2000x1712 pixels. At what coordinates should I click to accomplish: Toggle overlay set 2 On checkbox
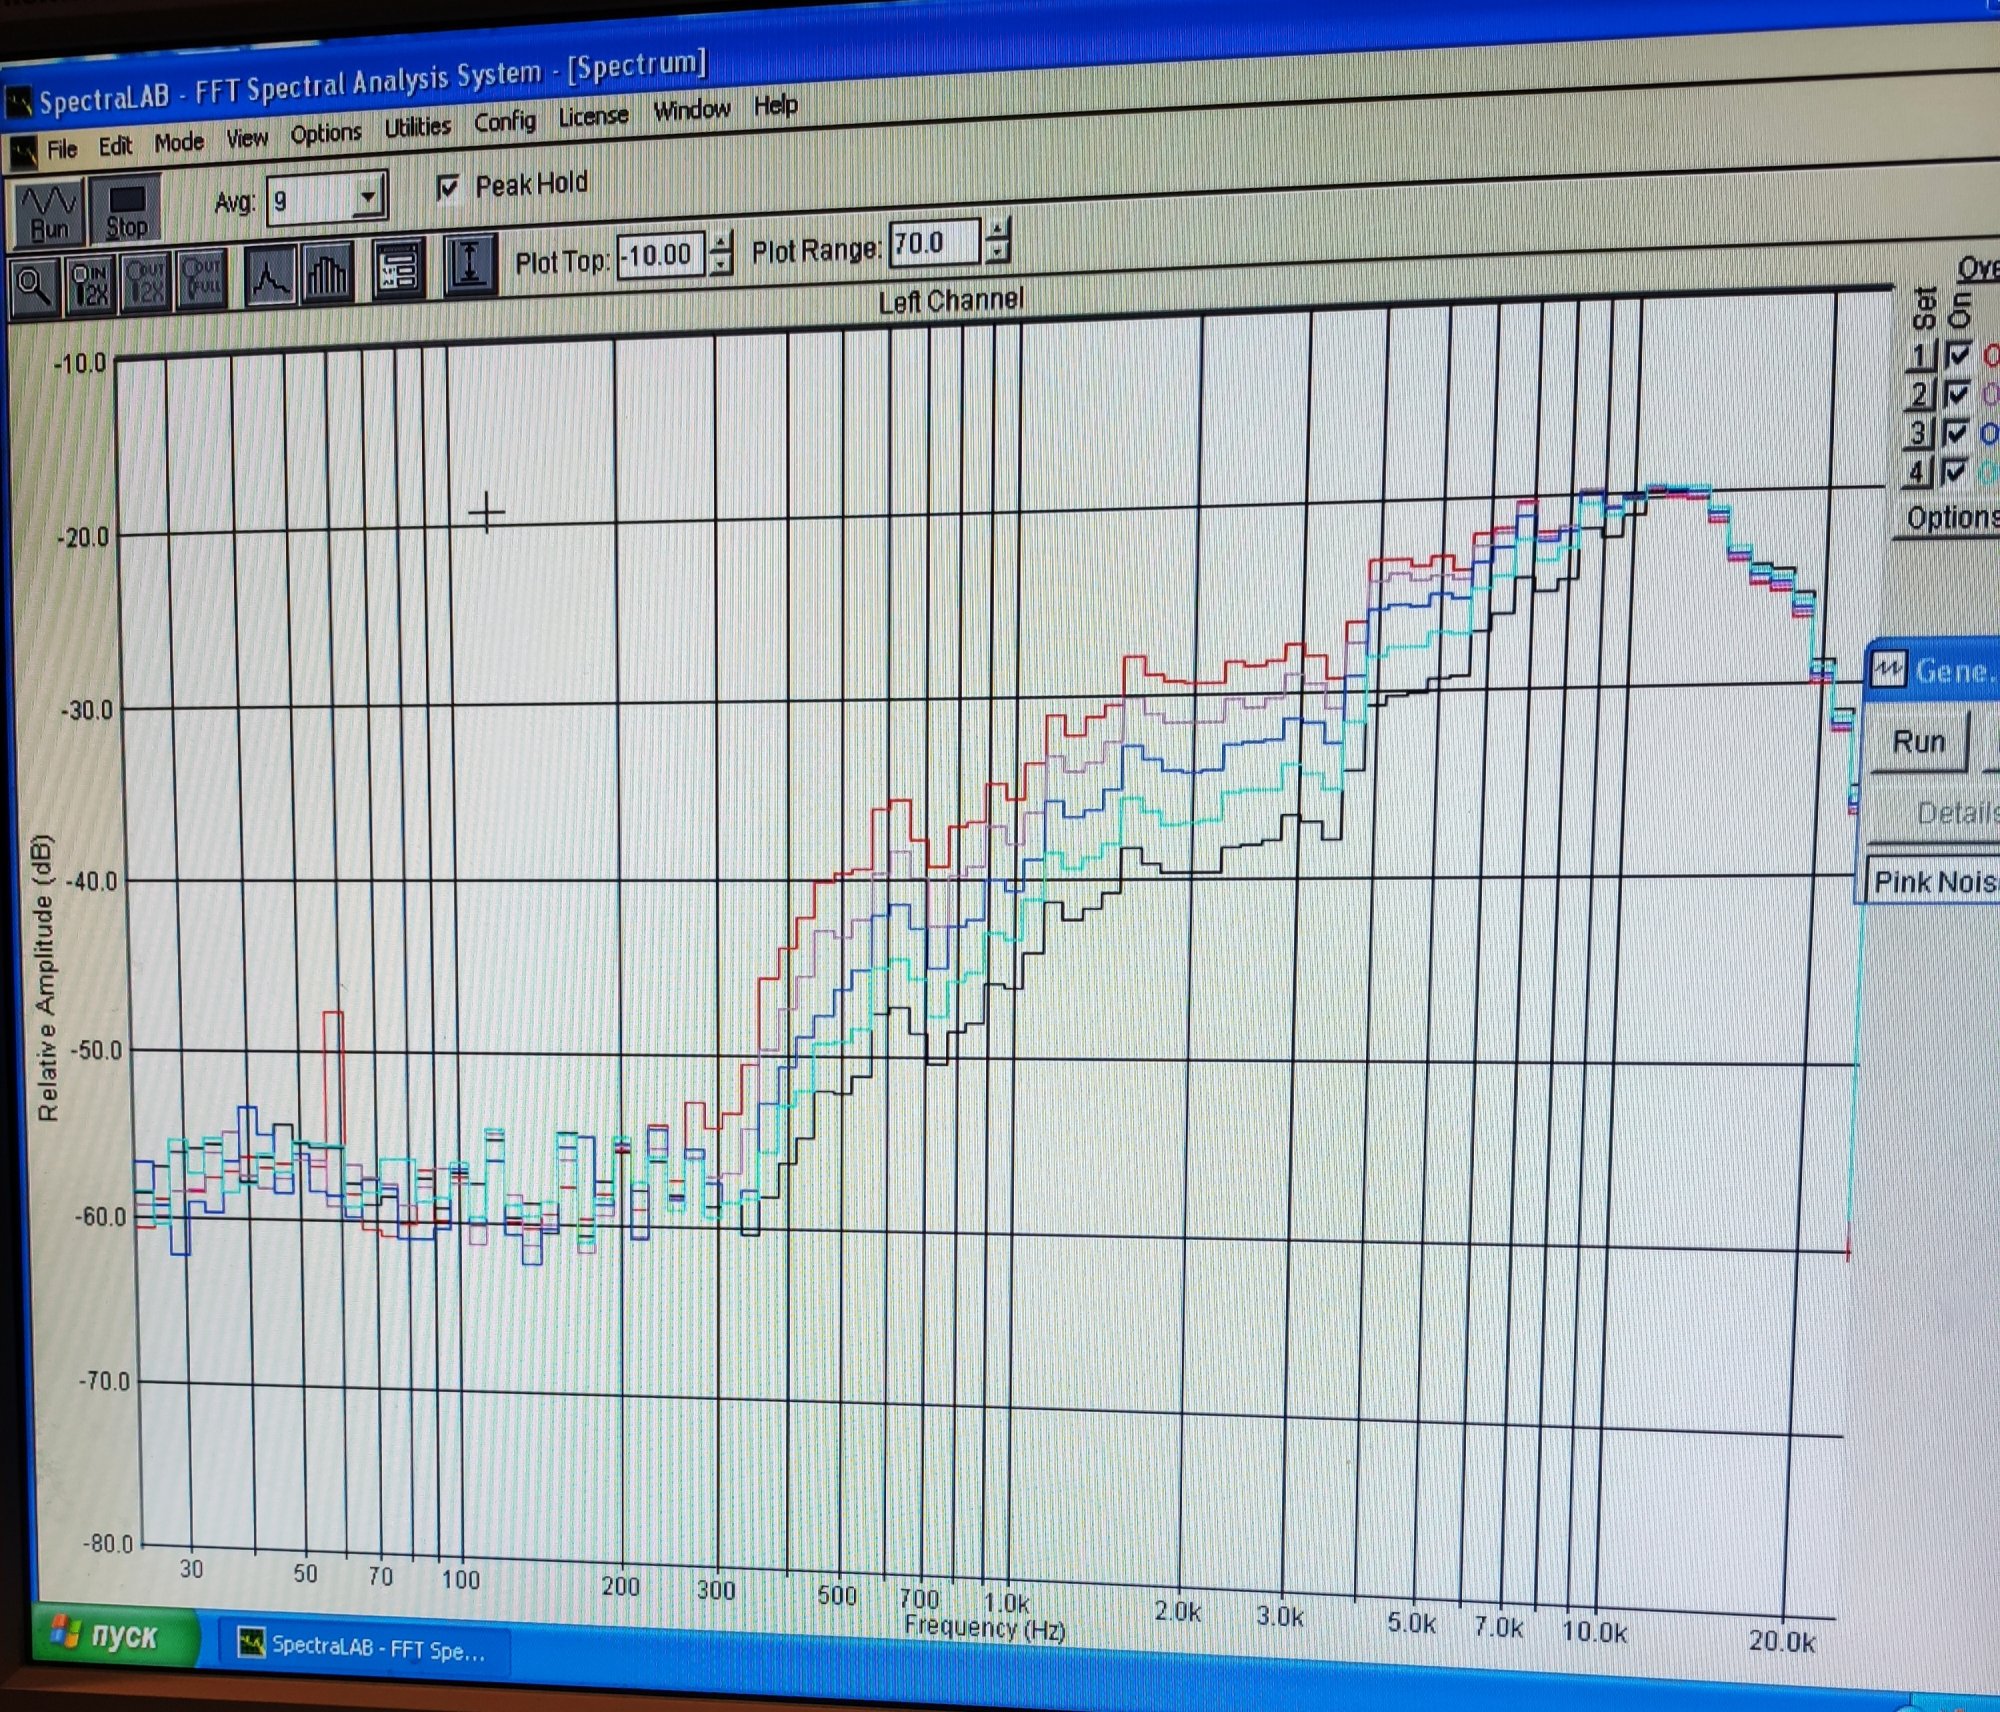click(x=1957, y=394)
